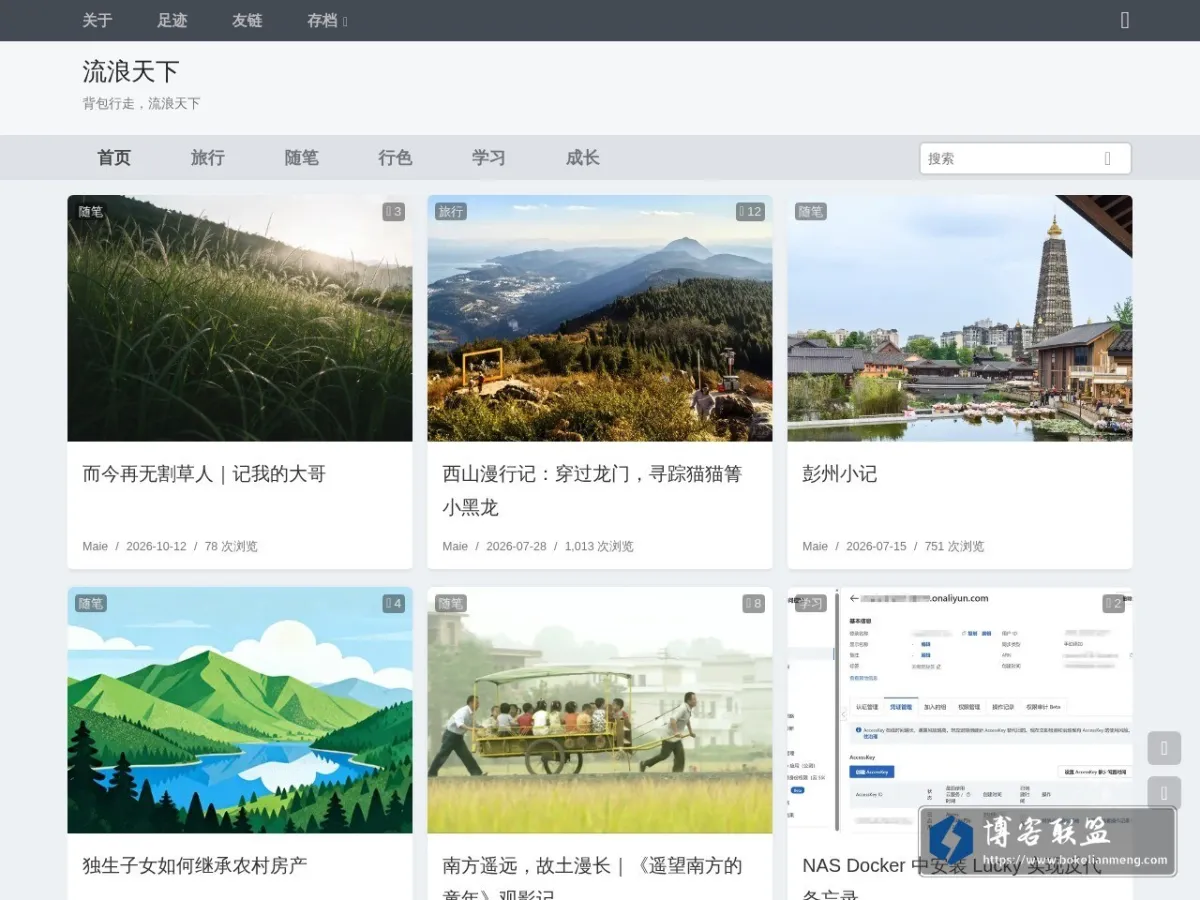
Task: Click the lower floating side button
Action: click(x=1164, y=793)
